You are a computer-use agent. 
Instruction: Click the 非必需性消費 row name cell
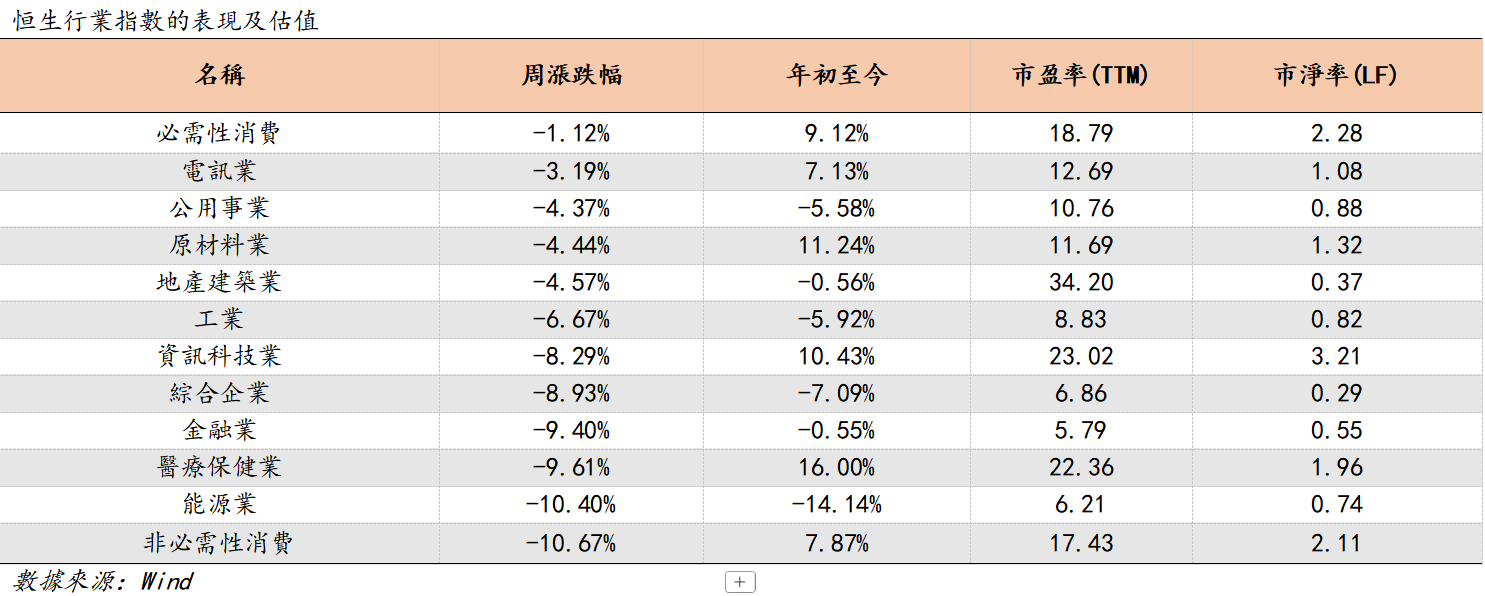[220, 543]
